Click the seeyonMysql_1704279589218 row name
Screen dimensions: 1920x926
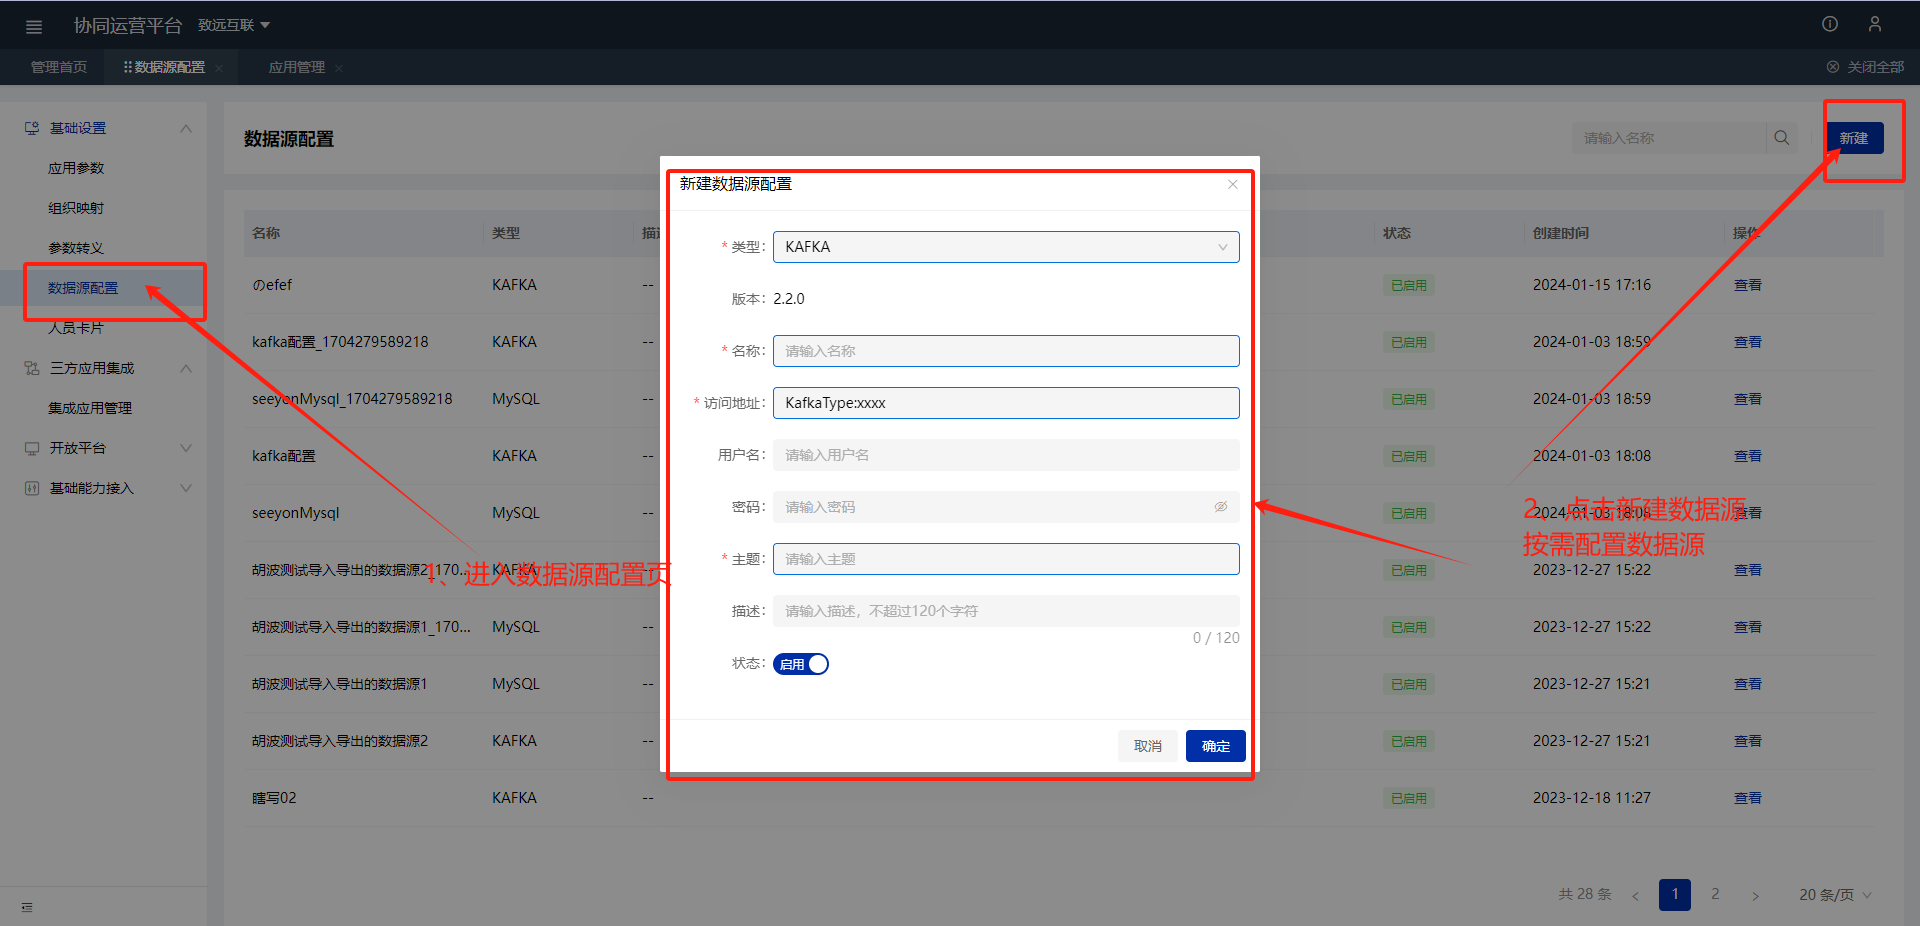click(352, 399)
